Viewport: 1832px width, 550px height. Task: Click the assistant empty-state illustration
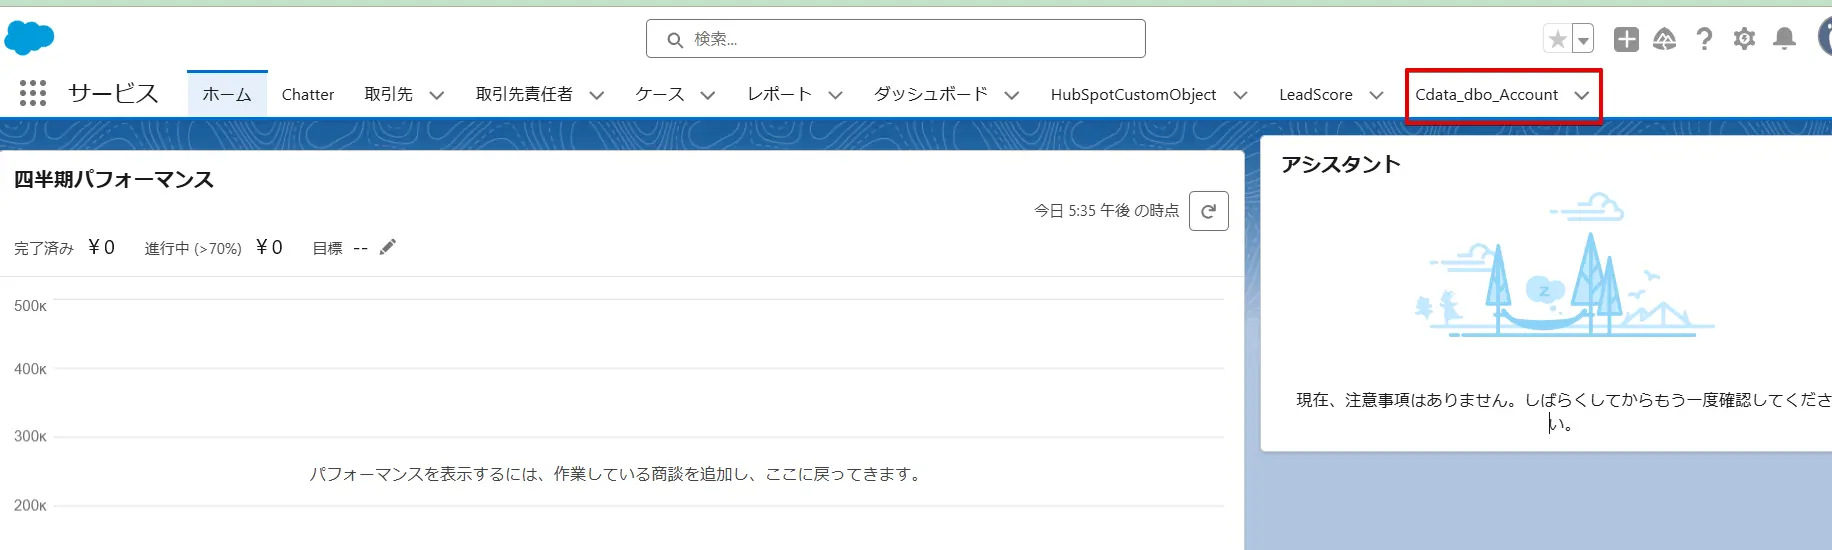pos(1565,265)
